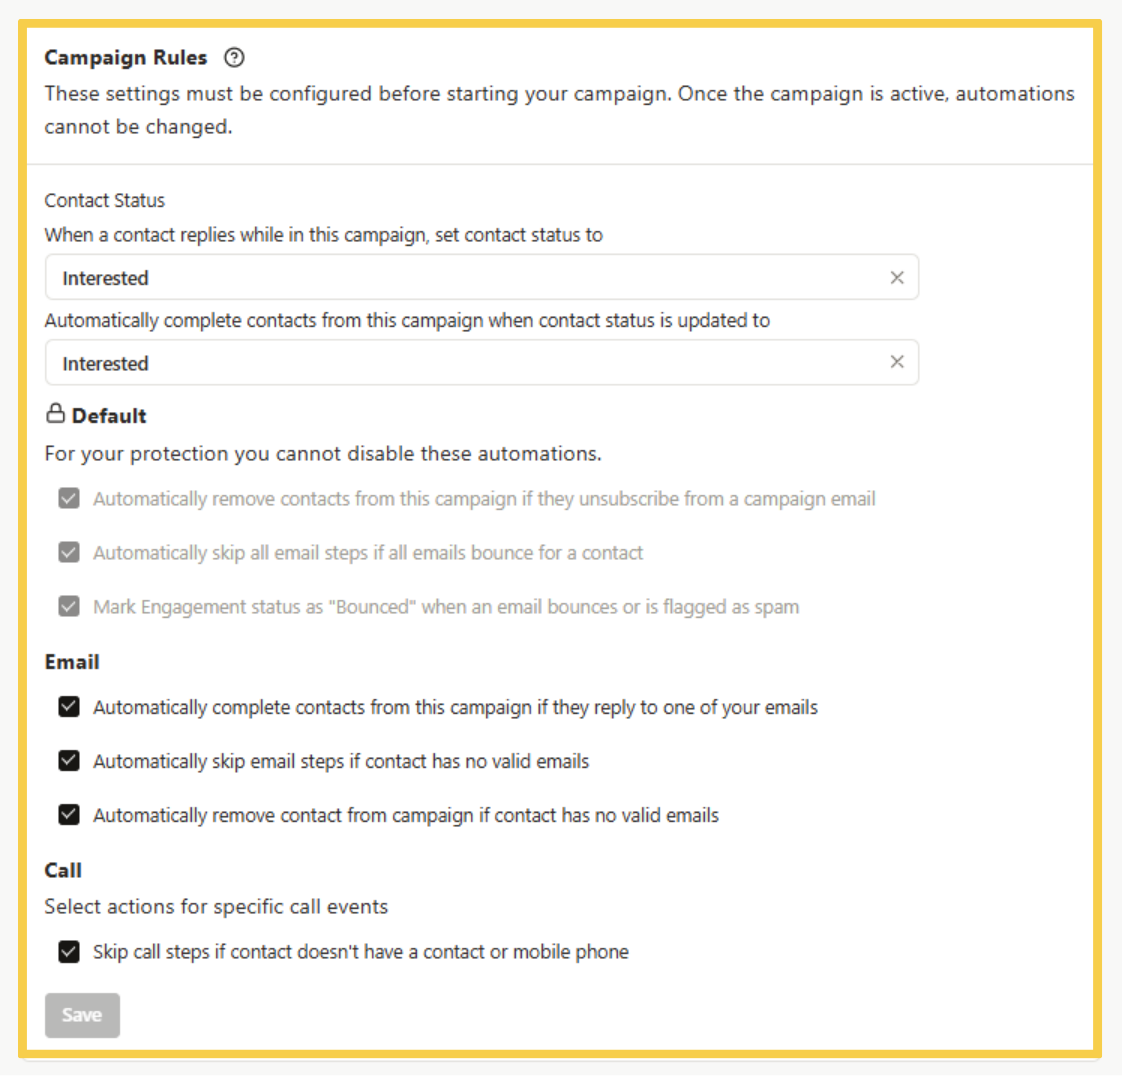Click the Default section label

point(110,415)
